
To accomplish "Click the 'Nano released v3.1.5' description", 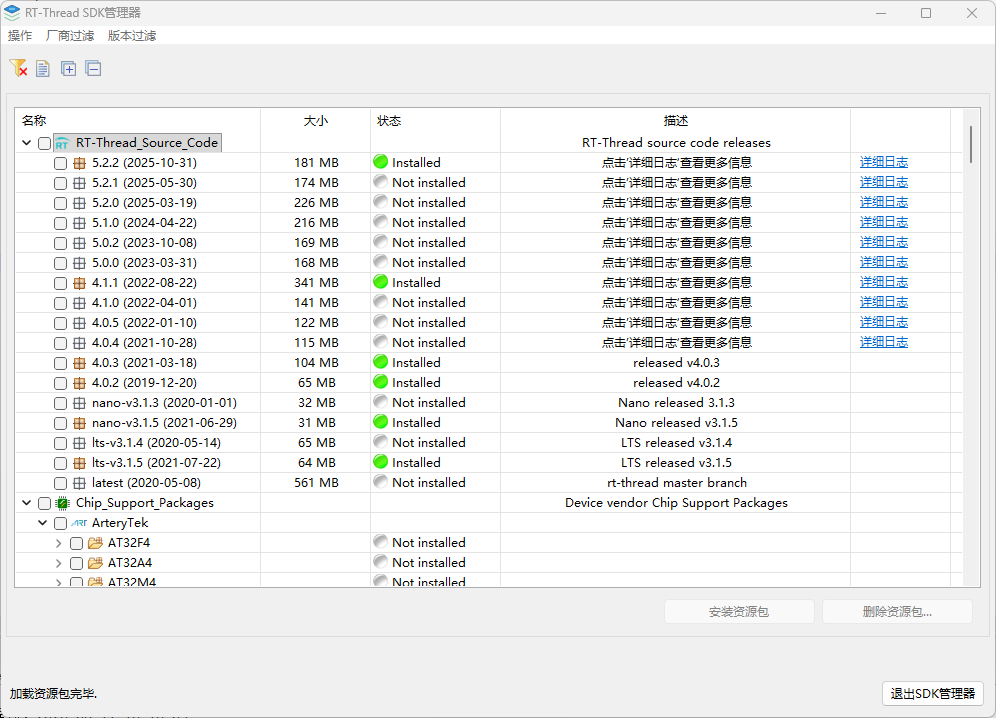I will pos(676,423).
